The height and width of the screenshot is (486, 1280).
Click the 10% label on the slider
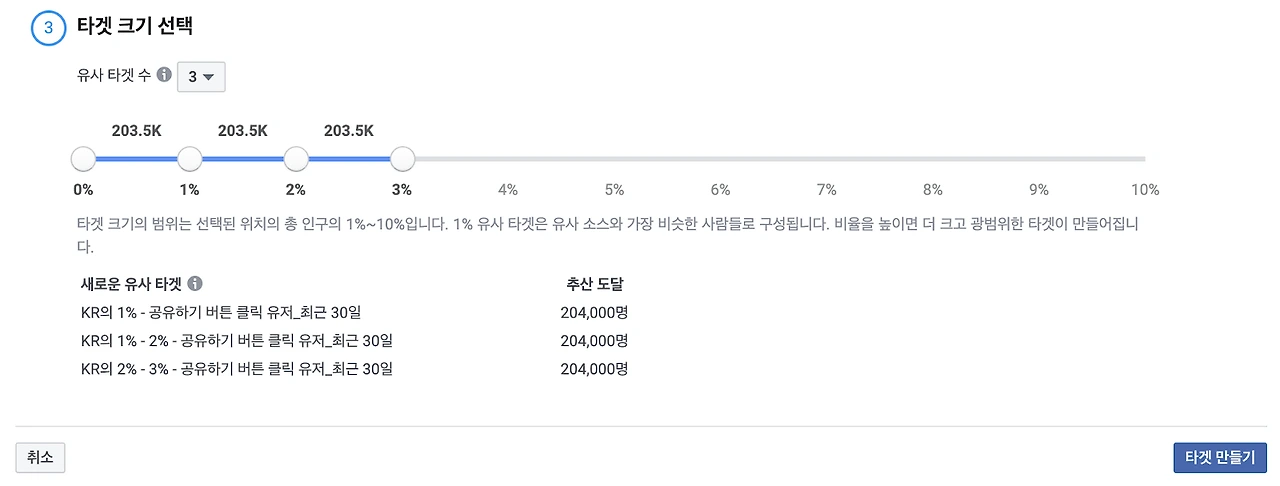pos(1144,190)
